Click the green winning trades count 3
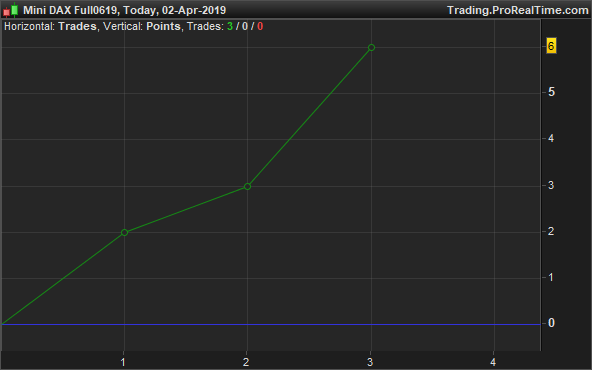Screen dimensions: 592x370 click(x=230, y=26)
